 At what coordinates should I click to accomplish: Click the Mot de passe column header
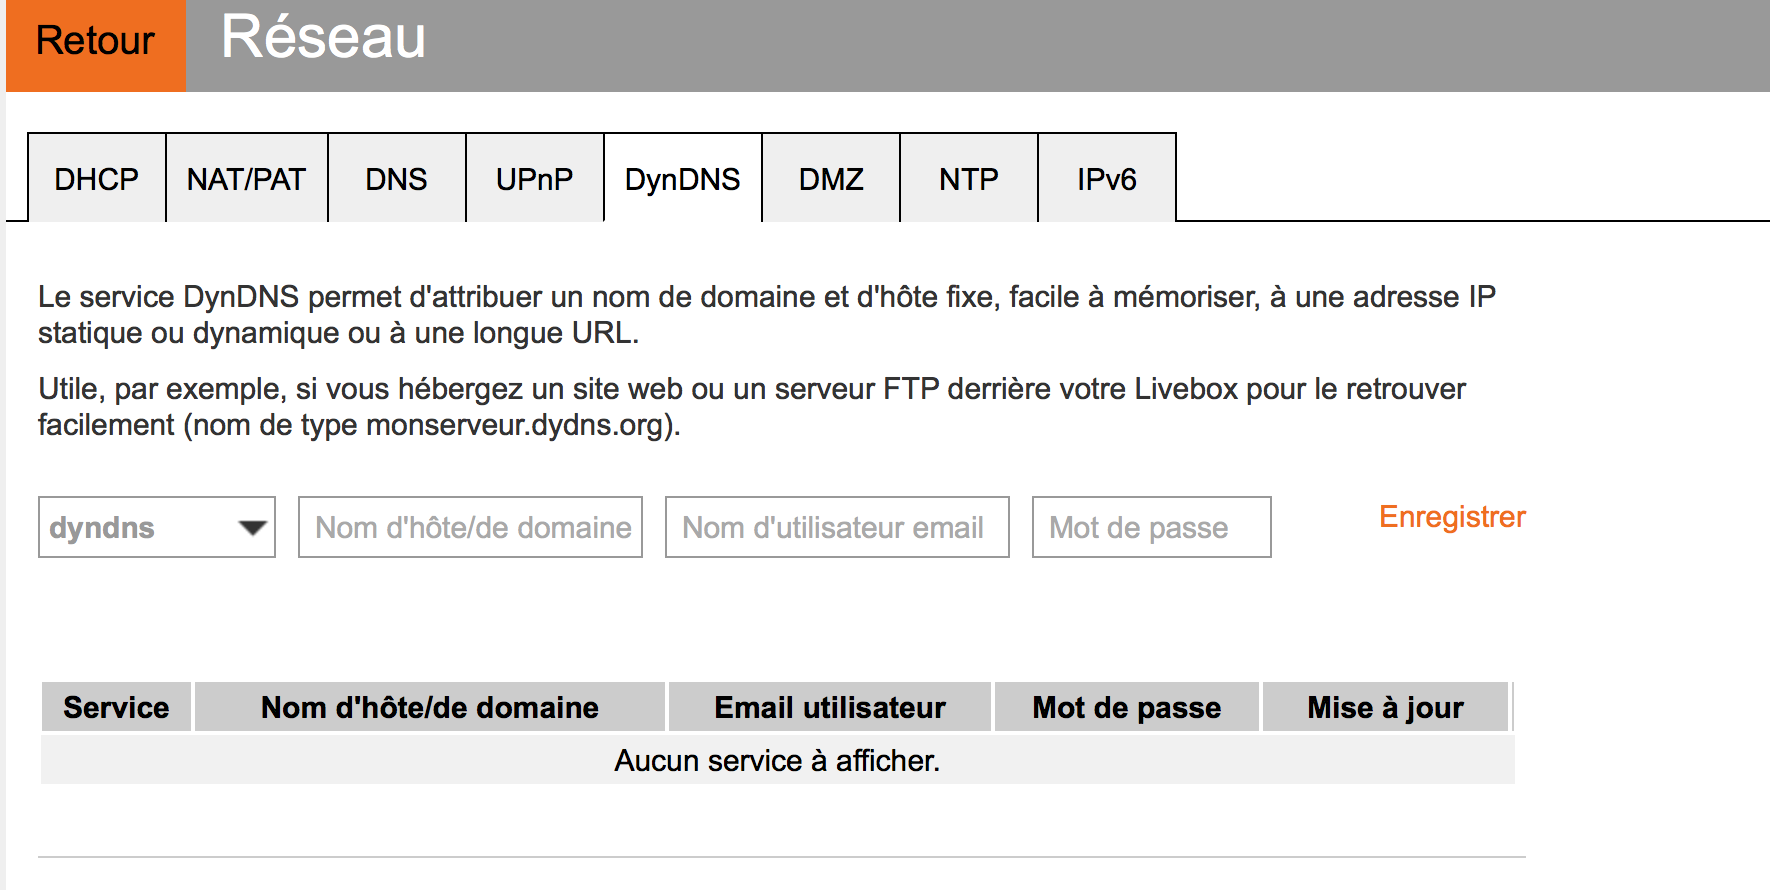point(1127,707)
